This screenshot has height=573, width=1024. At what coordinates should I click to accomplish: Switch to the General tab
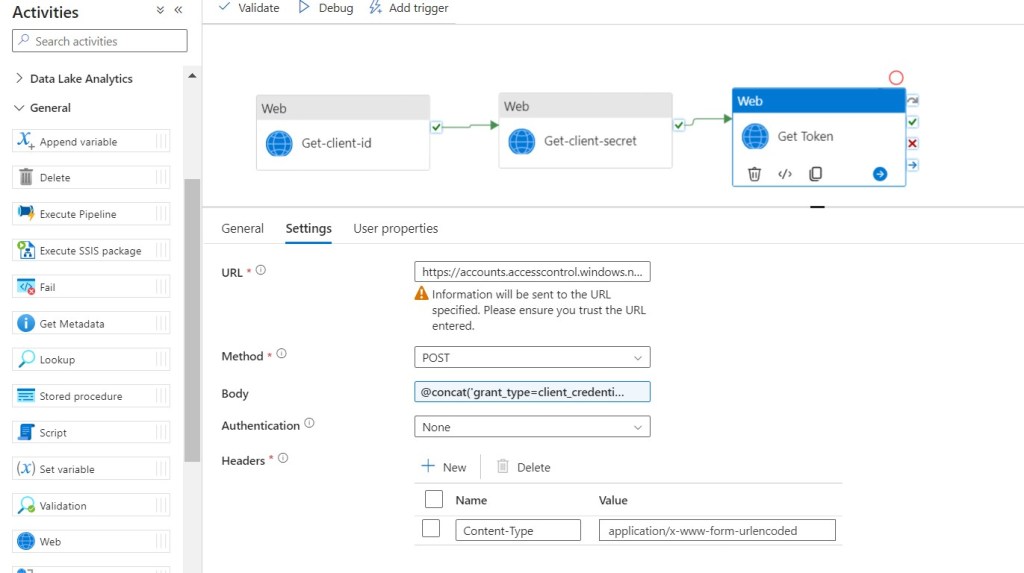(x=242, y=228)
